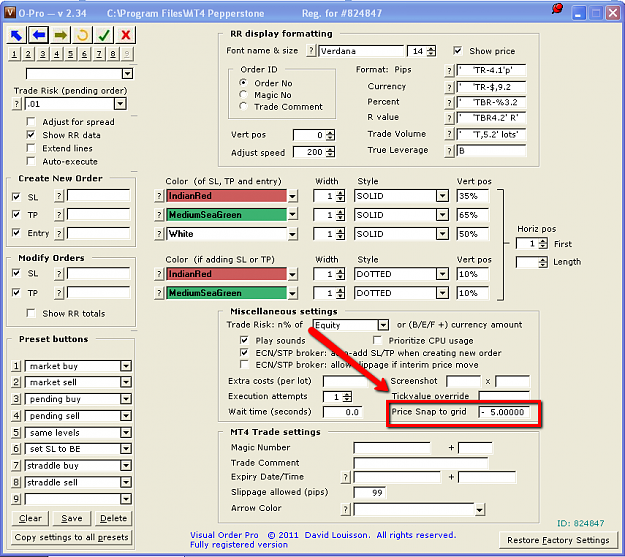Open help for Format Pips field

point(449,71)
